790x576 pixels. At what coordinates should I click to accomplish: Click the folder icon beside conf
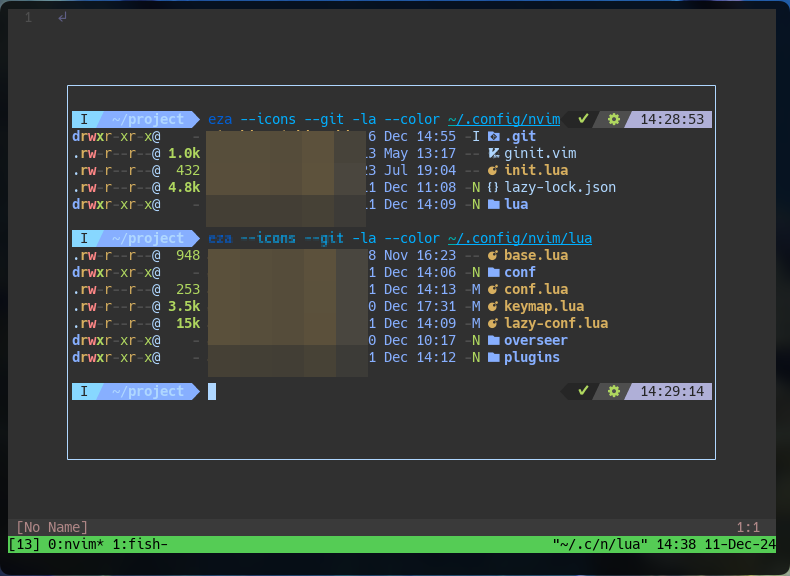click(x=494, y=273)
